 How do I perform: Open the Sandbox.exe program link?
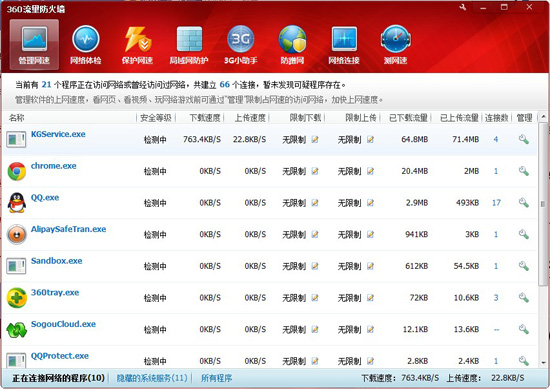56,261
